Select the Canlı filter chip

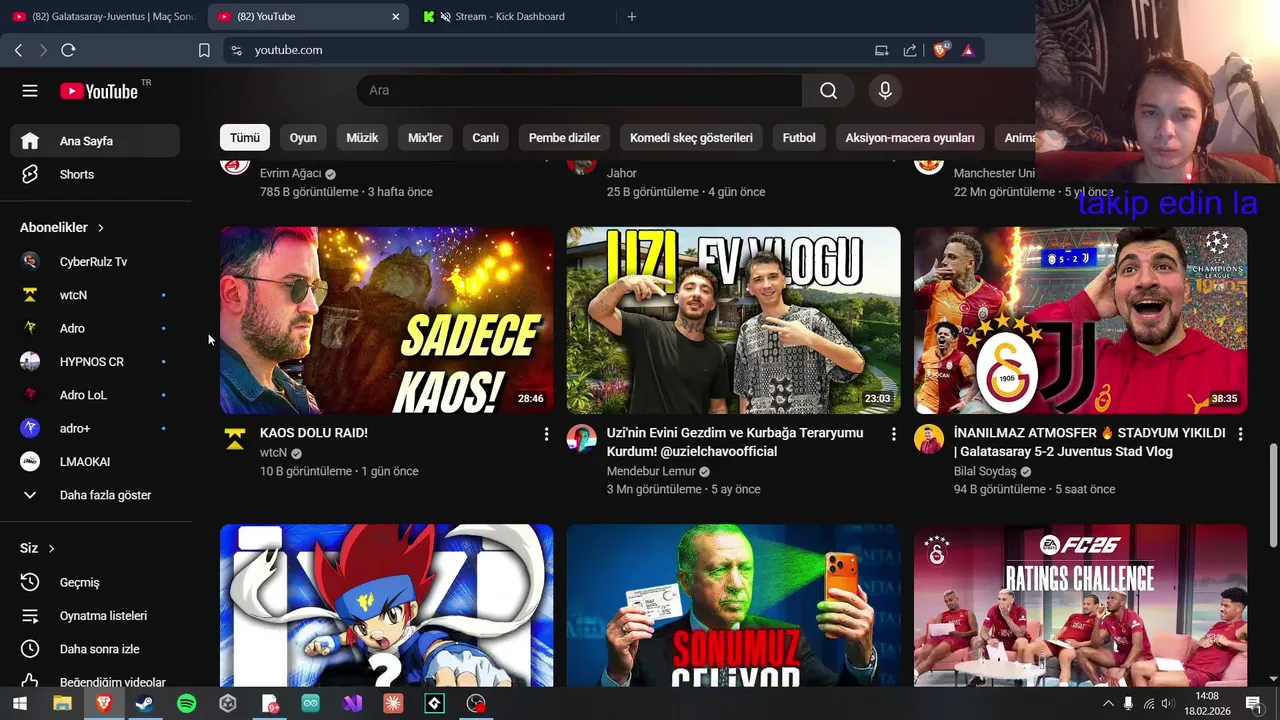(485, 138)
